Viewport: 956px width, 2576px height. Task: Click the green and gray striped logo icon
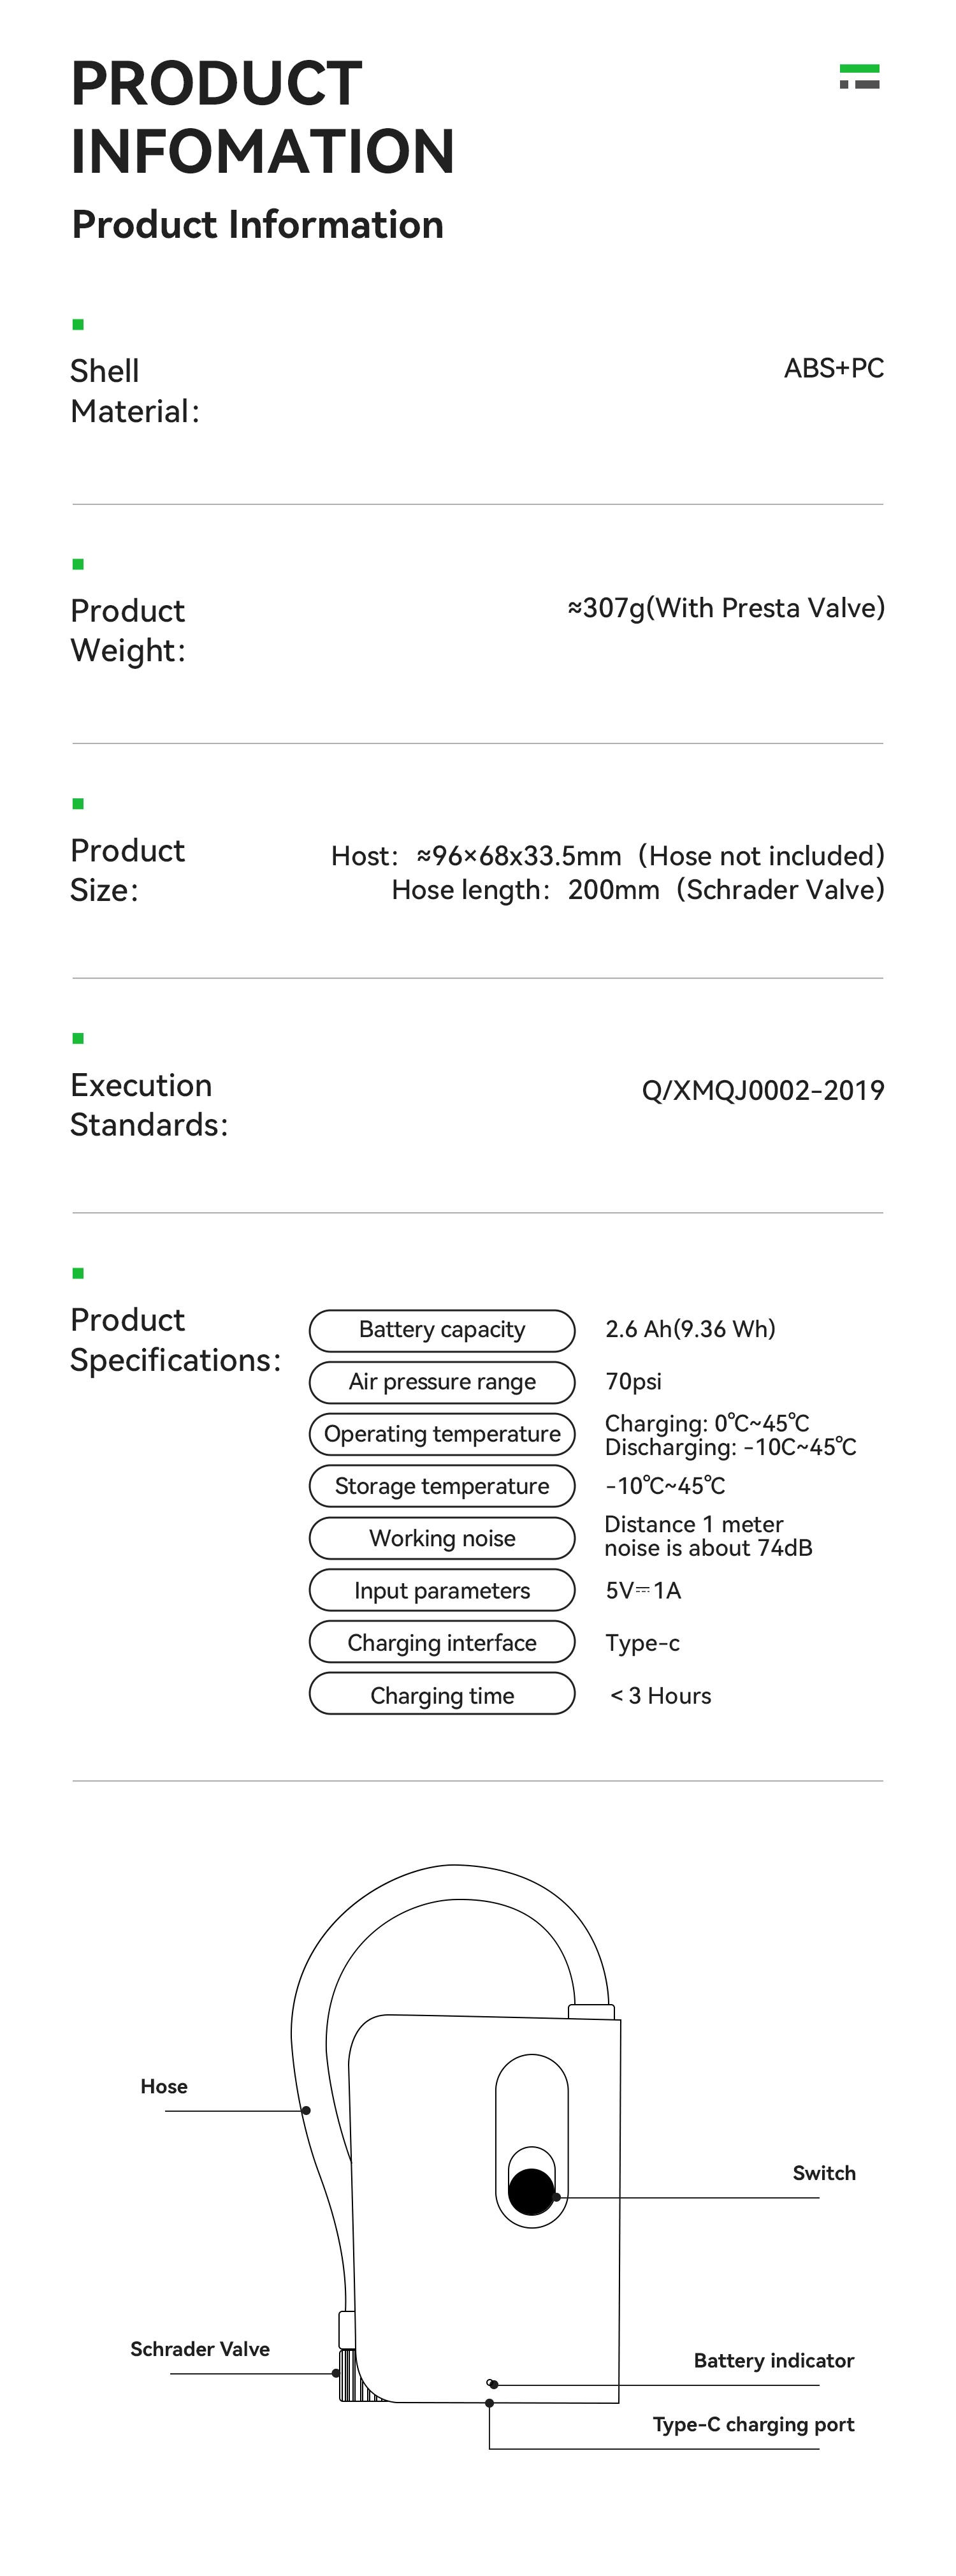(x=859, y=77)
